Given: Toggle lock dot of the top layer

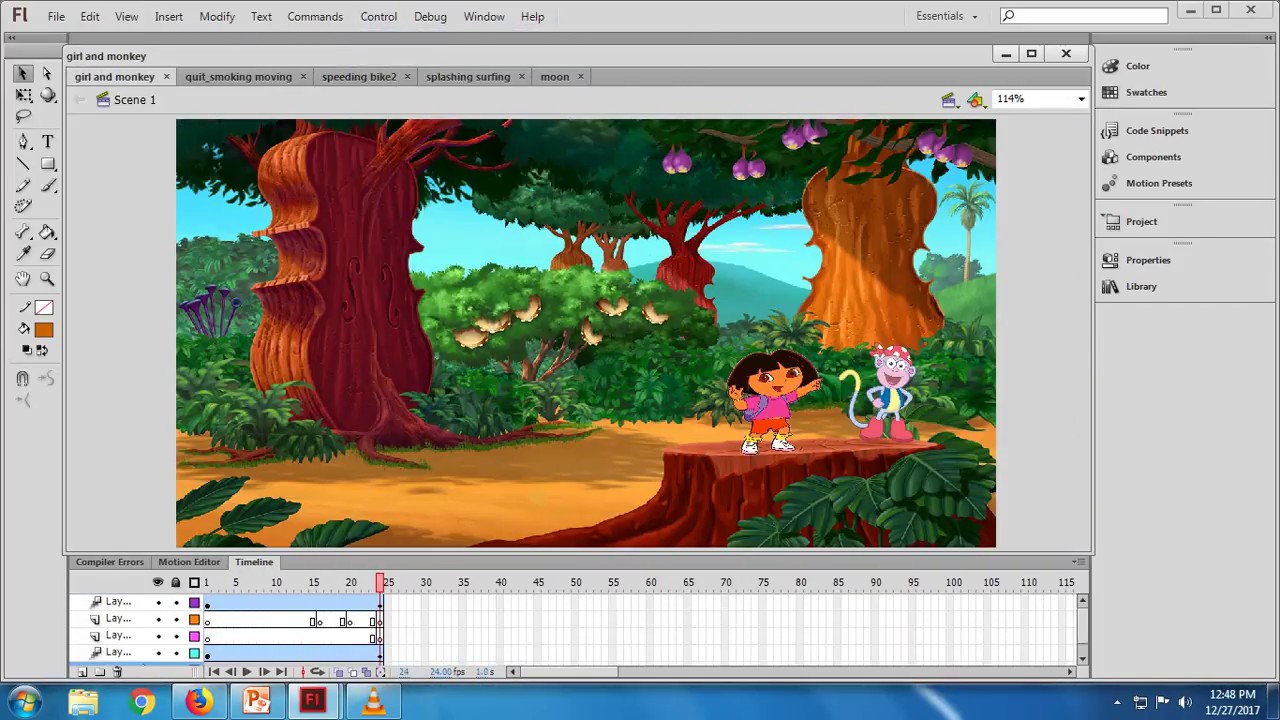Looking at the screenshot, I should click(x=176, y=603).
